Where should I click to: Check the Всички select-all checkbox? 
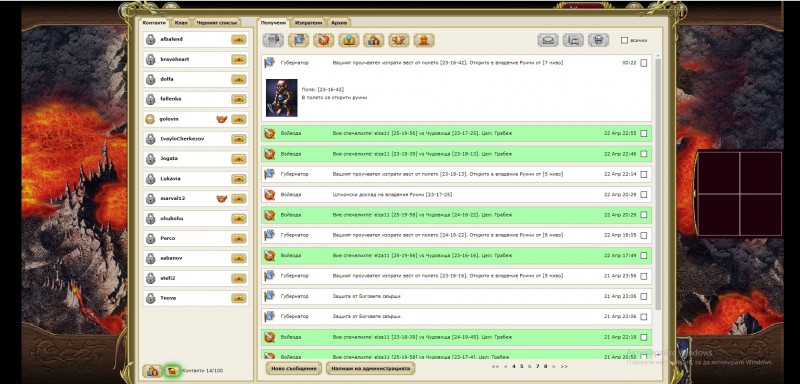pos(624,40)
